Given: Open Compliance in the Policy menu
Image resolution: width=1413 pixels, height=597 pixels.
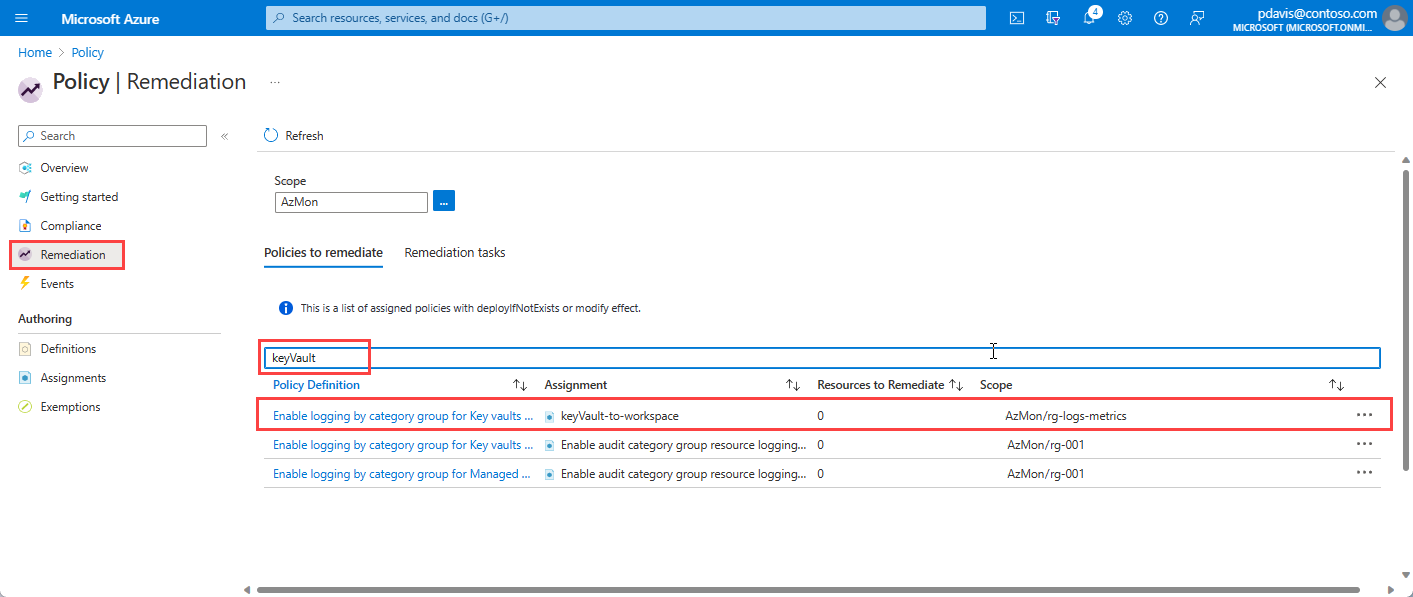Looking at the screenshot, I should tap(71, 226).
